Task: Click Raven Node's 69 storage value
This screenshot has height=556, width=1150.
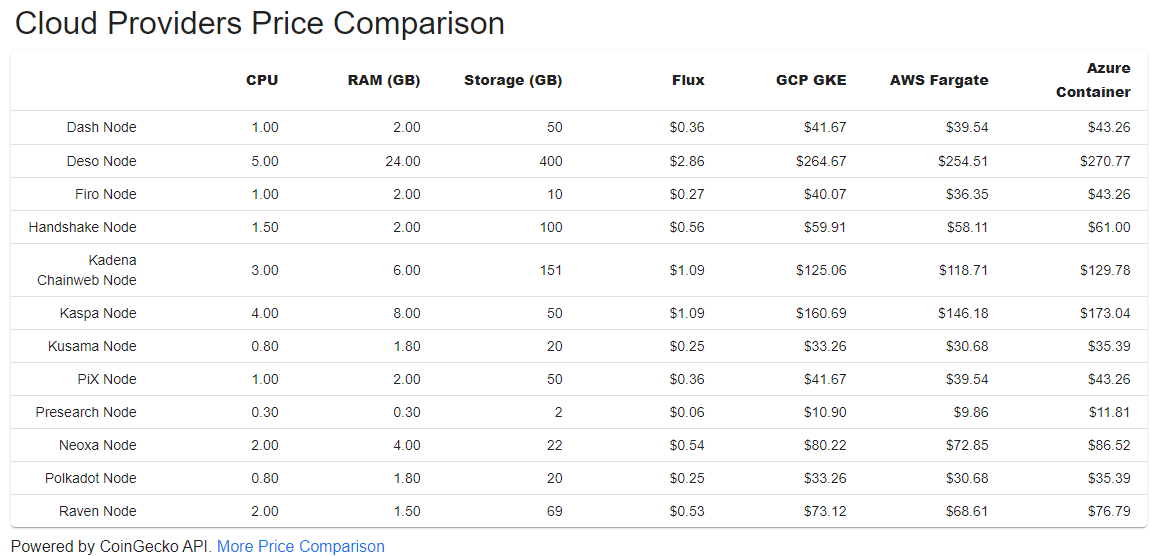Action: [x=555, y=511]
